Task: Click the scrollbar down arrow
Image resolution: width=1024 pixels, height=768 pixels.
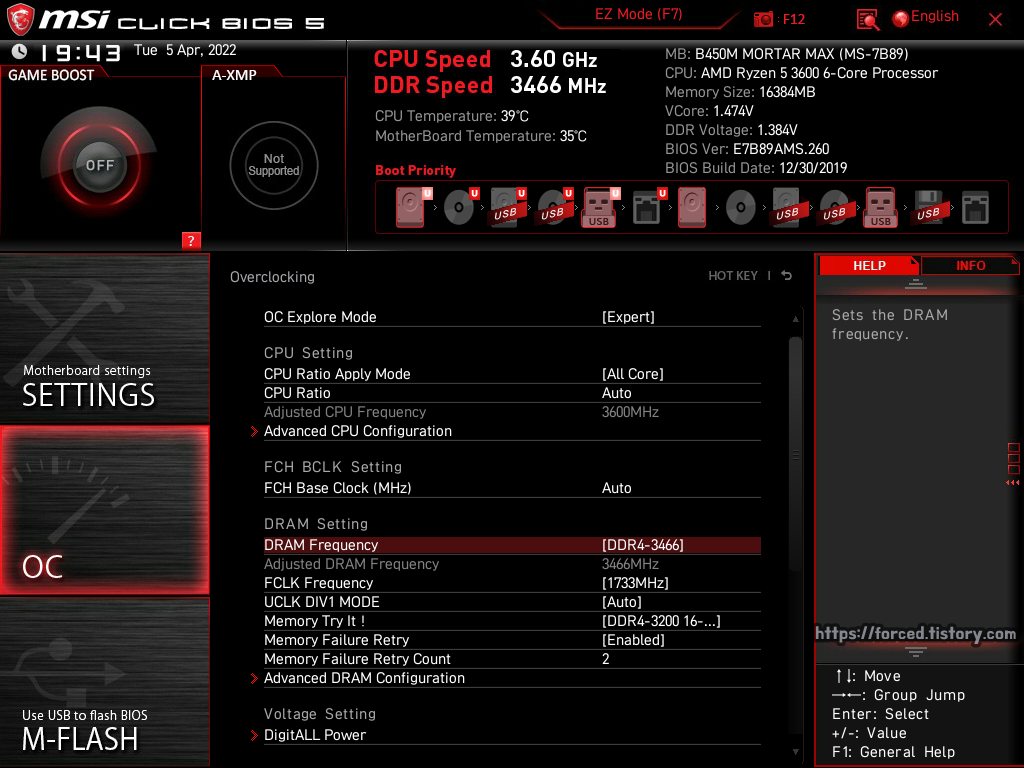Action: click(x=795, y=752)
